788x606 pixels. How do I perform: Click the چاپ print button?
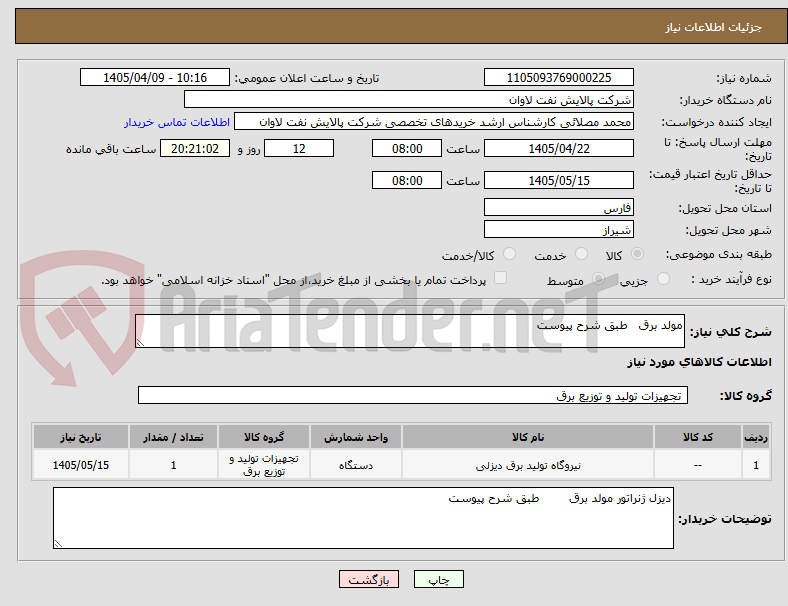tap(439, 579)
